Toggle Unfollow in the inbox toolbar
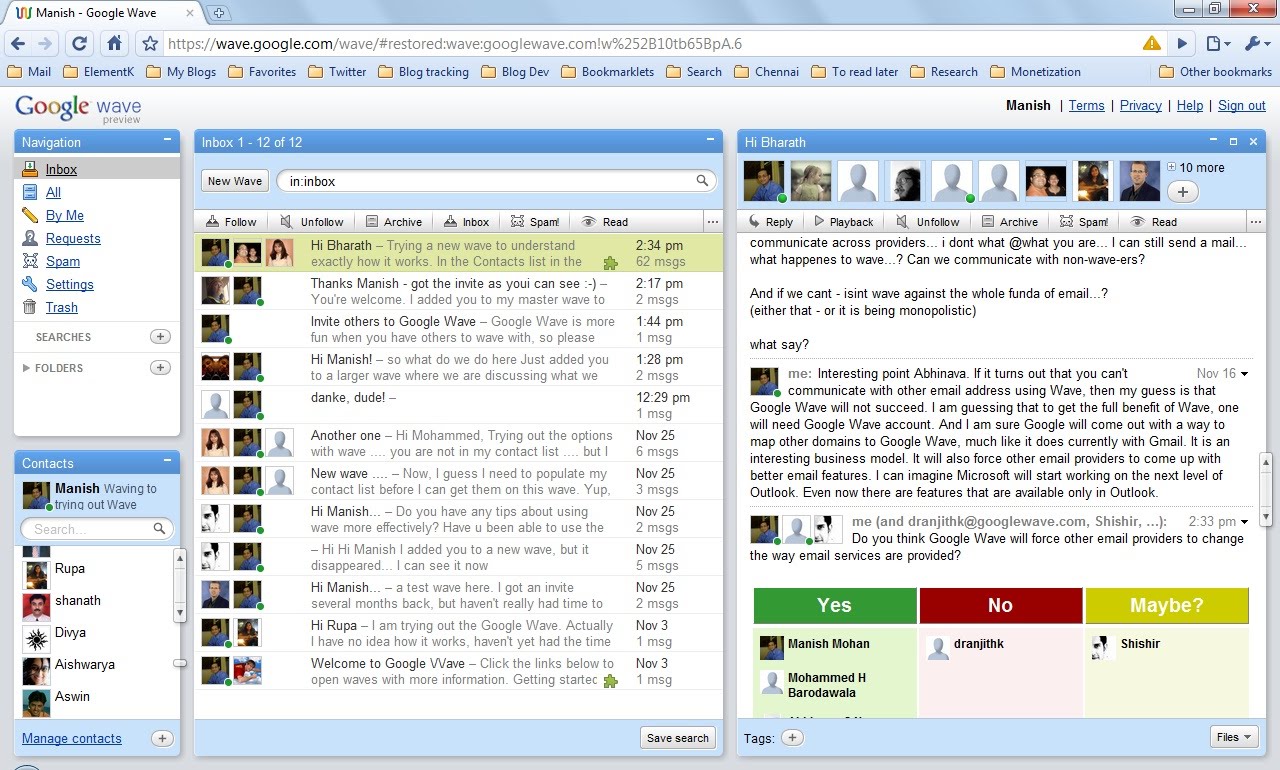This screenshot has height=770, width=1280. coord(312,222)
